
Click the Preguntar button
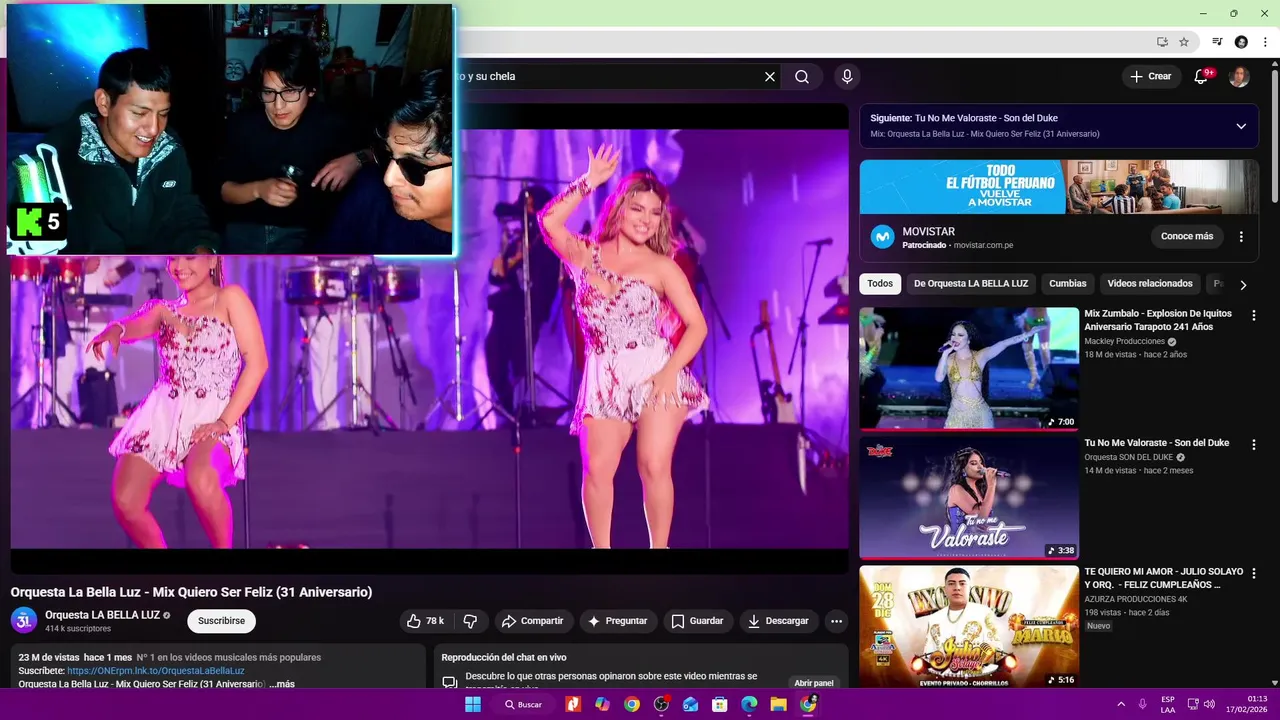click(617, 621)
